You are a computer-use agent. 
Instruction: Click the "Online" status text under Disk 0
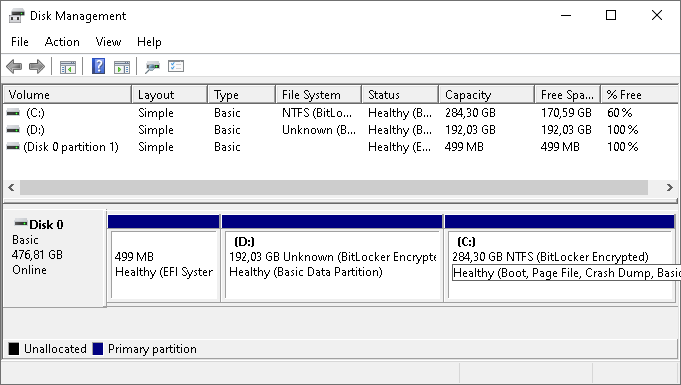click(x=29, y=270)
